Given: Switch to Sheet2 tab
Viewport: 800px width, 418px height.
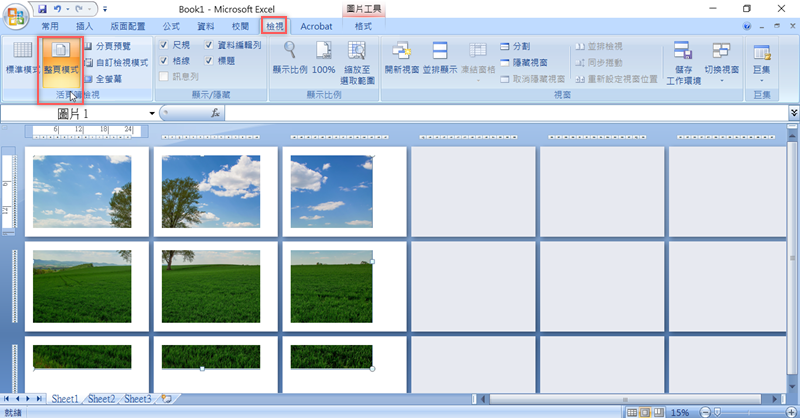Looking at the screenshot, I should click(101, 399).
